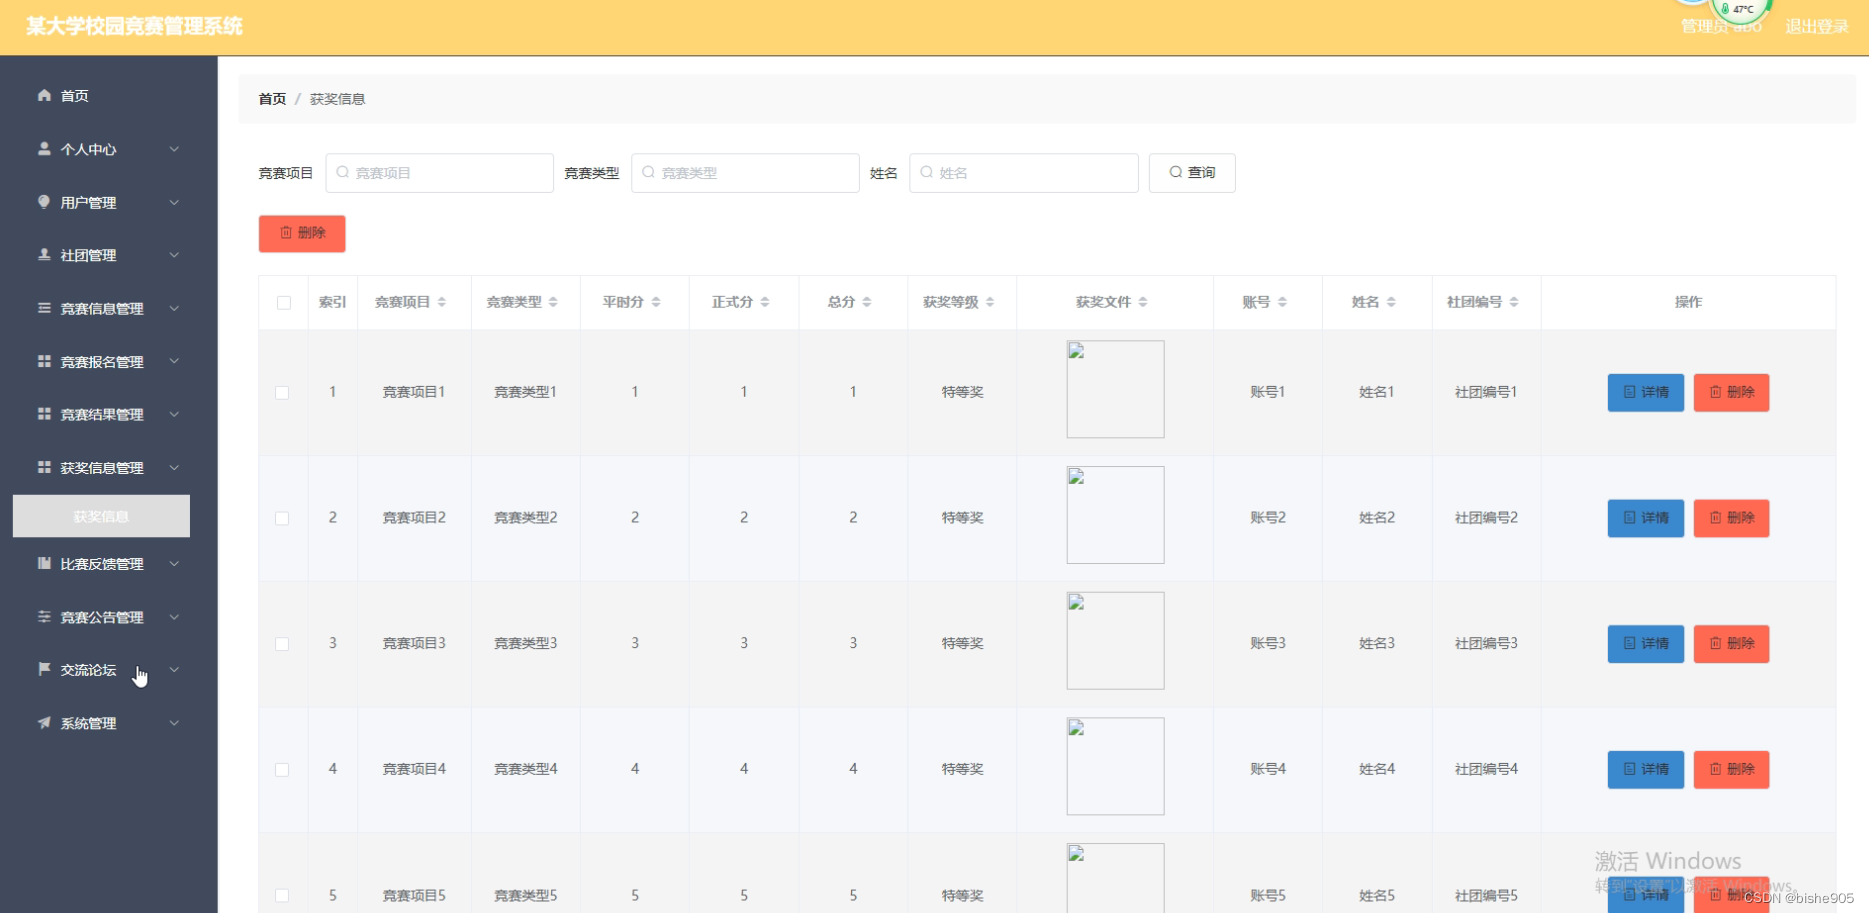This screenshot has height=913, width=1869.
Task: Click the sort arrows on 获奖文件 column
Action: click(1143, 302)
